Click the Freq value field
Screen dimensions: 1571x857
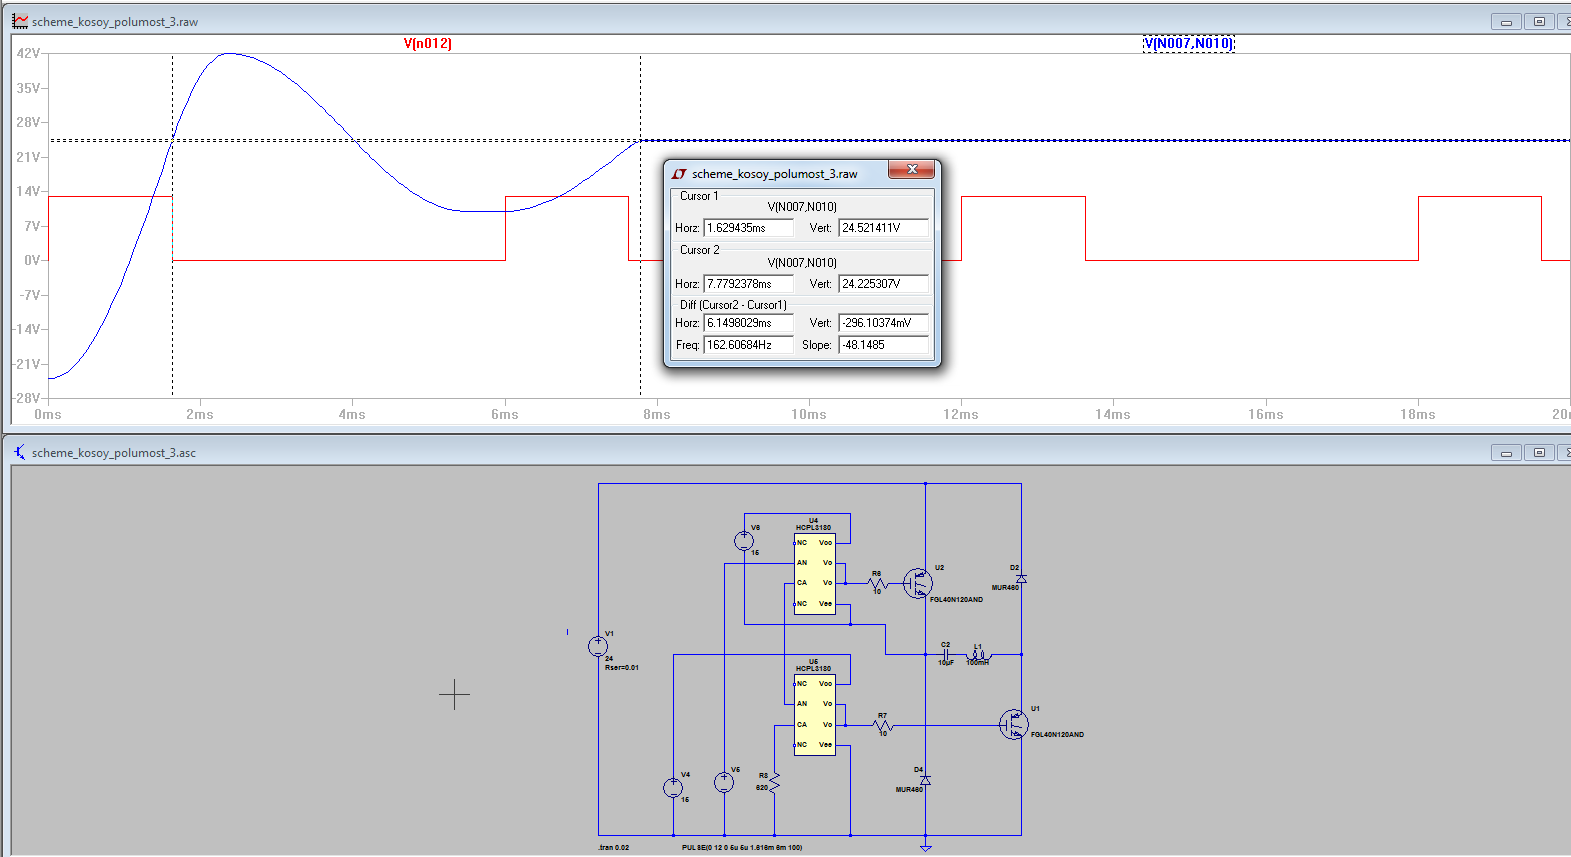click(x=747, y=345)
